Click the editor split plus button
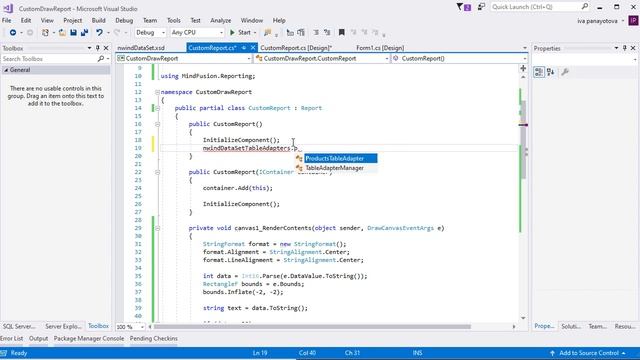Screen dimensions: 640x360 tap(523, 68)
